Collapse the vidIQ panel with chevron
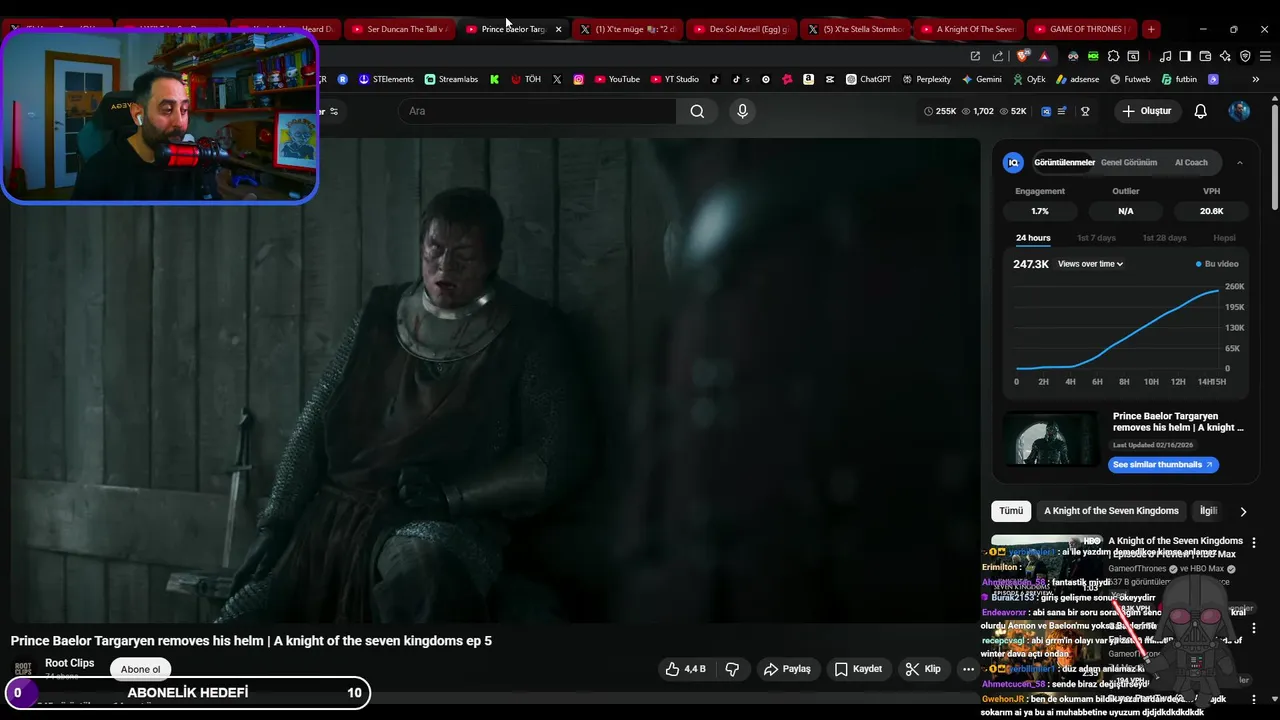The width and height of the screenshot is (1280, 720). coord(1240,162)
